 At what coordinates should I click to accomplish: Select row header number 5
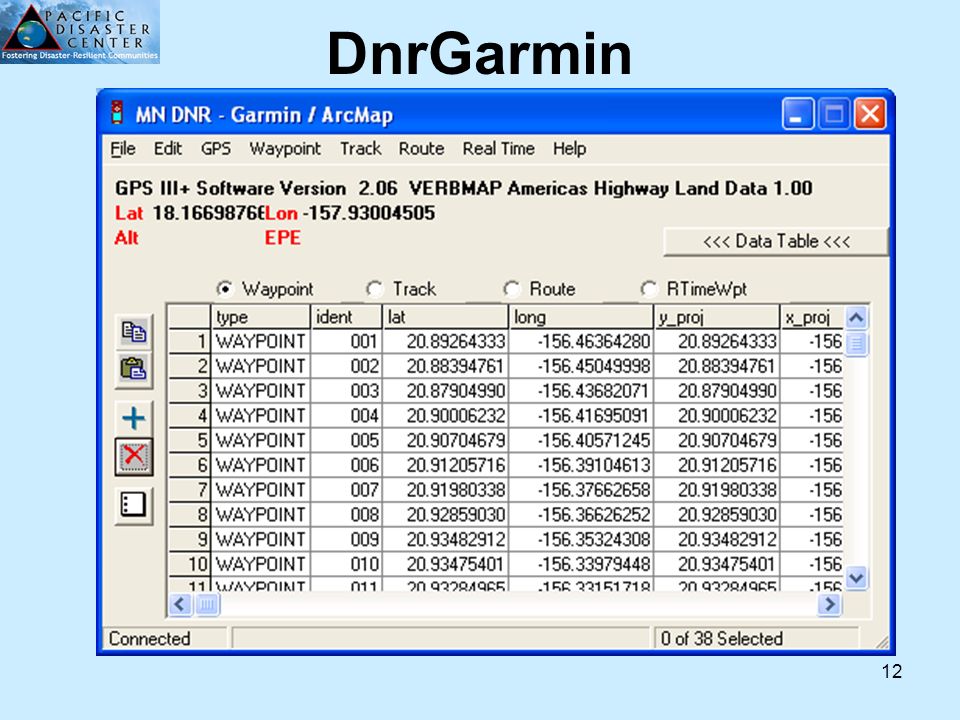pyautogui.click(x=189, y=440)
